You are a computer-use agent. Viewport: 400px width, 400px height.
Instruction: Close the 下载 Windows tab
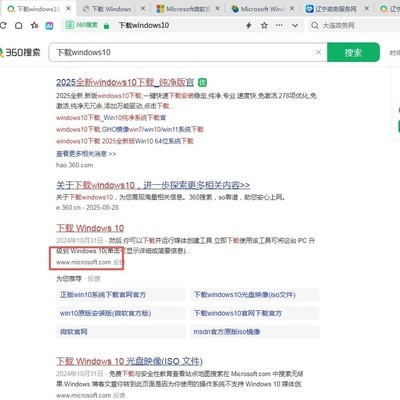143,9
